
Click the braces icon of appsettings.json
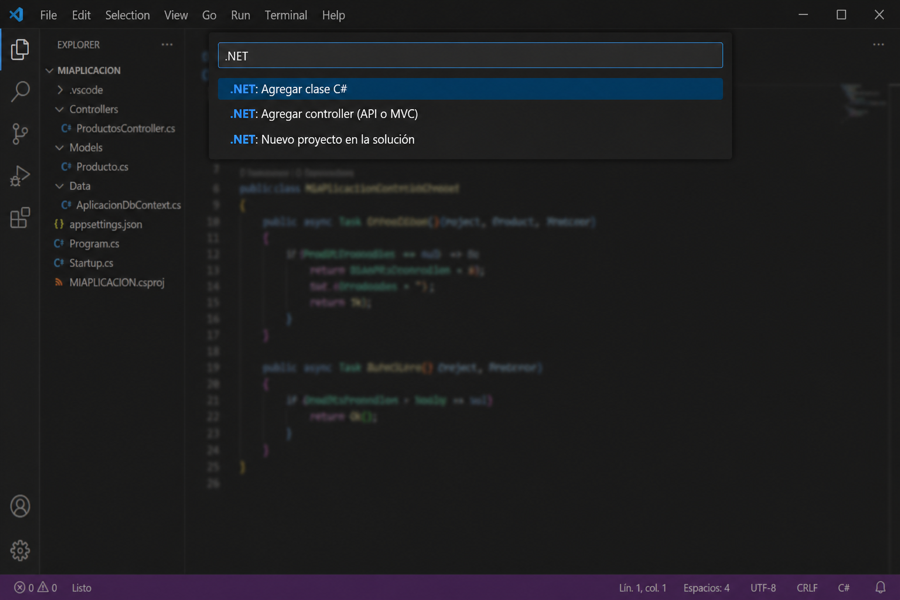[x=59, y=224]
